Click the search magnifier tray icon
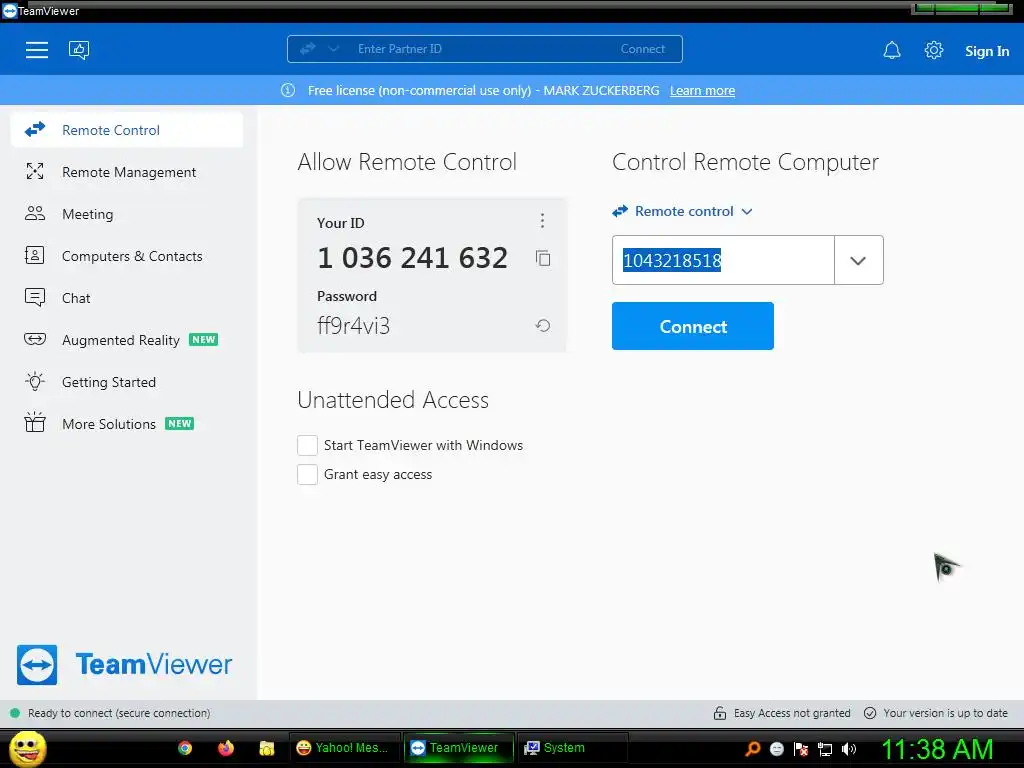 753,749
